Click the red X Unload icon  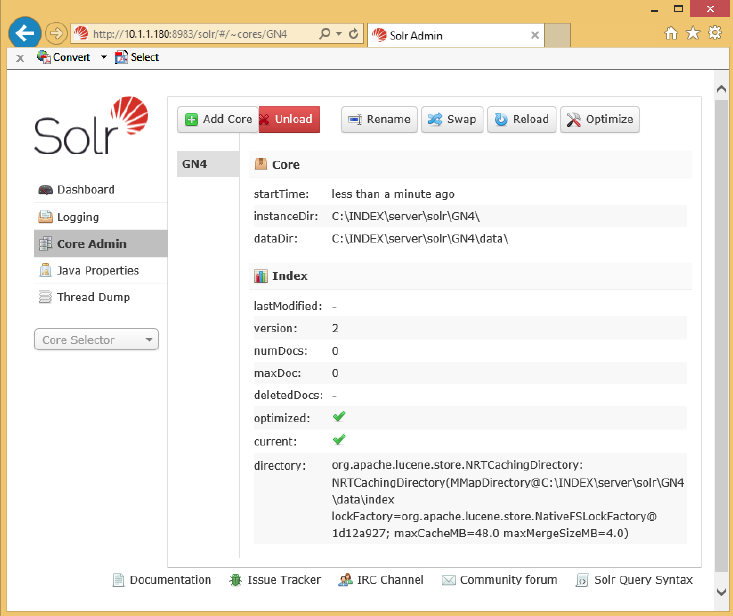264,120
